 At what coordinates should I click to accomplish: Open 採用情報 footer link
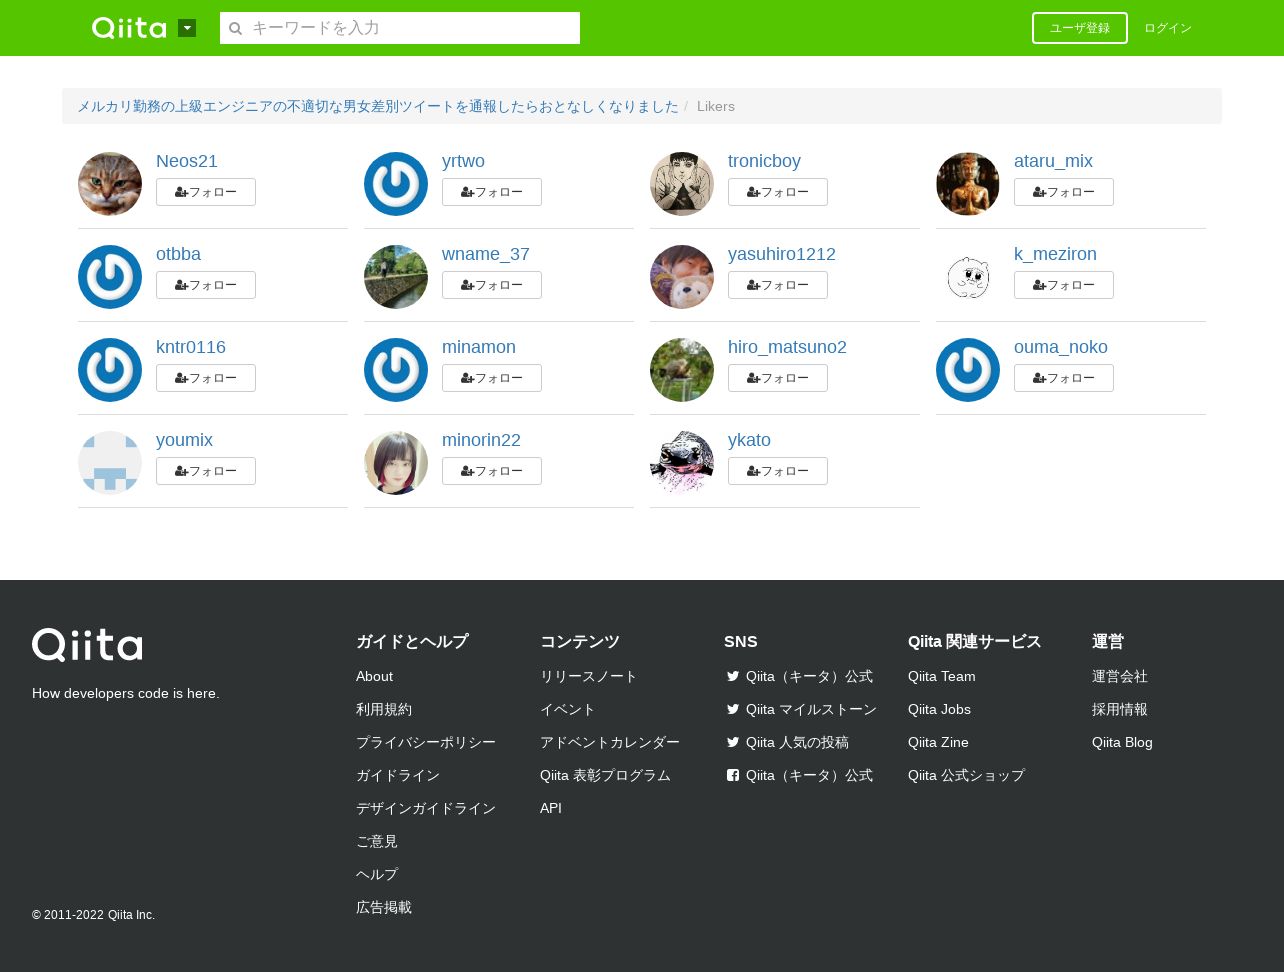click(1120, 709)
